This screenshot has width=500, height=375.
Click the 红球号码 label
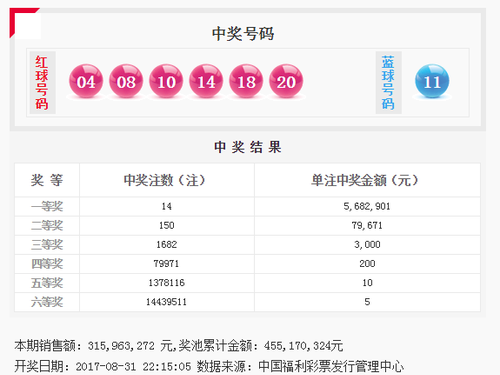(x=42, y=83)
